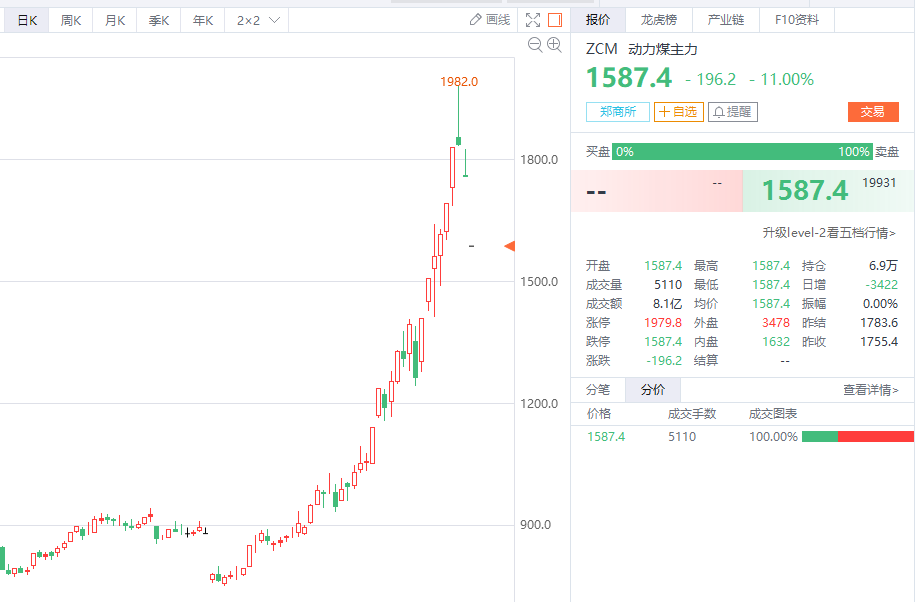
Task: Click the orange current price arrow marker
Action: pos(509,246)
